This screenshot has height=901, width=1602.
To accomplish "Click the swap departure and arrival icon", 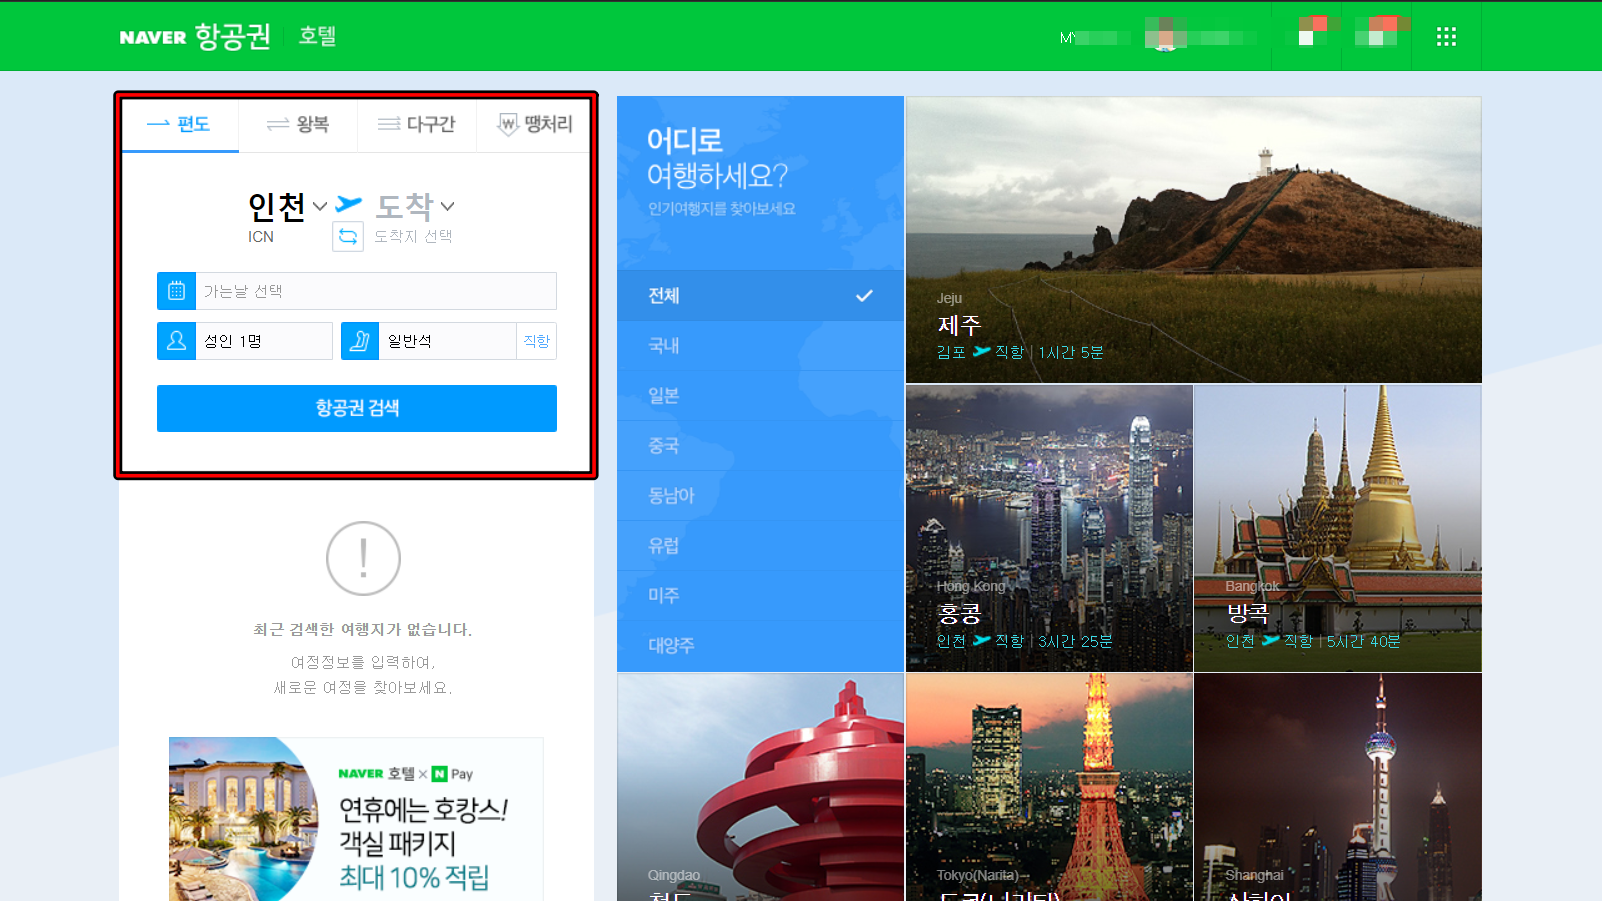I will (347, 236).
